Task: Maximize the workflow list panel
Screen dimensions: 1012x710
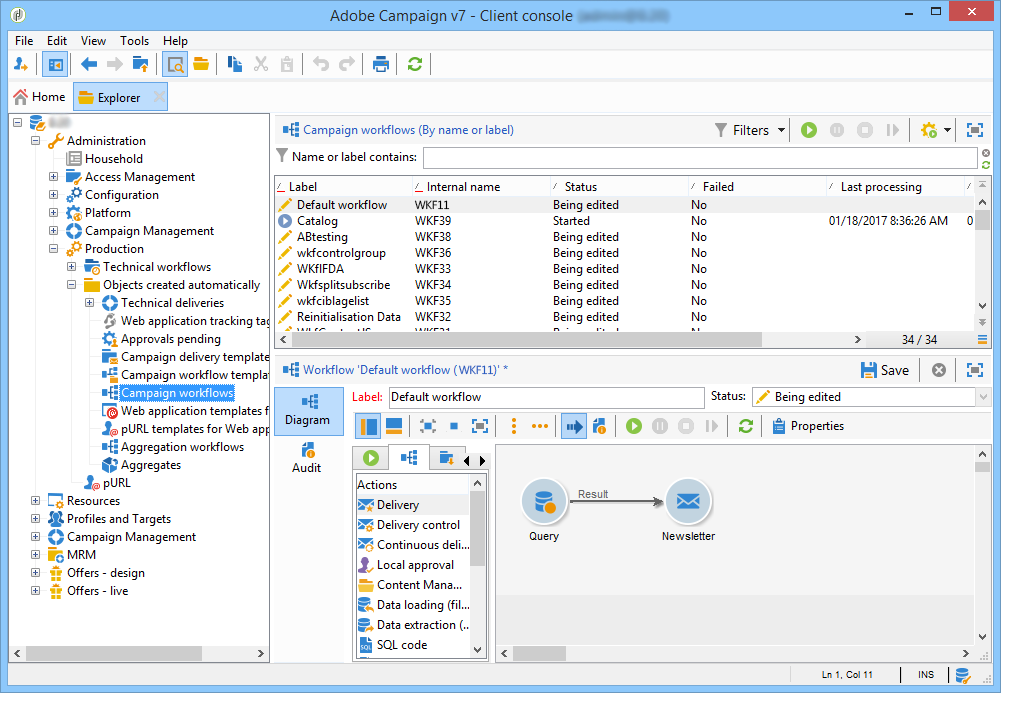Action: pos(975,130)
